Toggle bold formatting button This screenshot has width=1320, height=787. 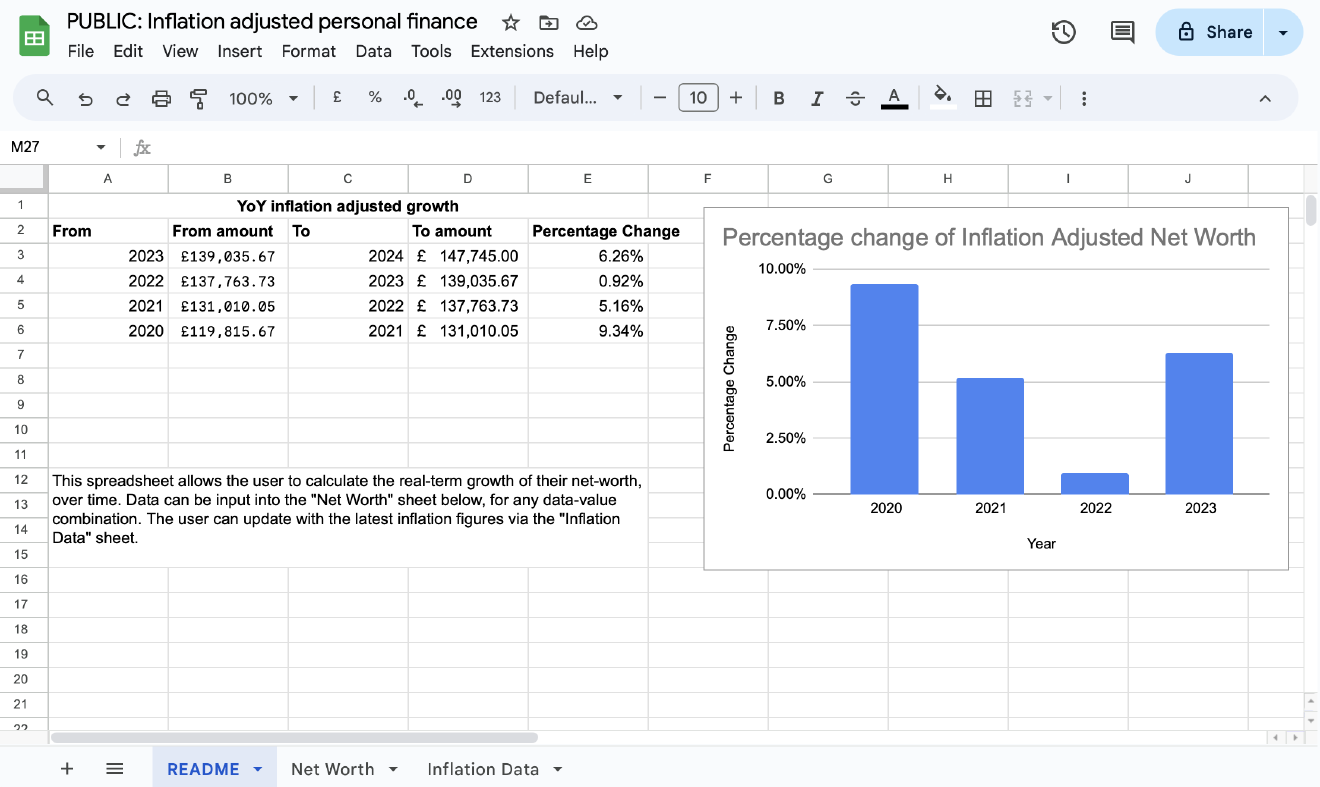tap(779, 98)
